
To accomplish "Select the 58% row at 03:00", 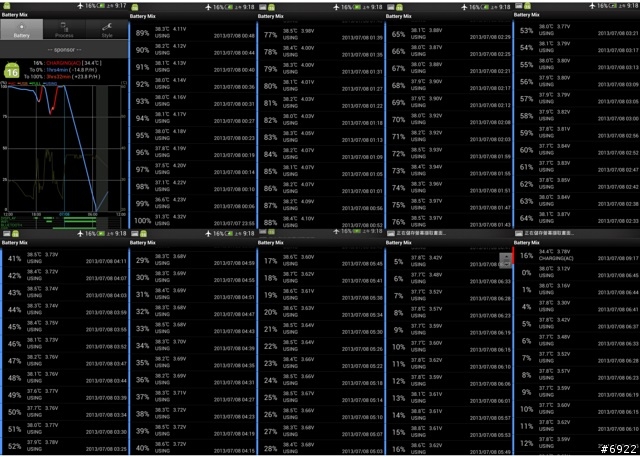I will tap(577, 115).
